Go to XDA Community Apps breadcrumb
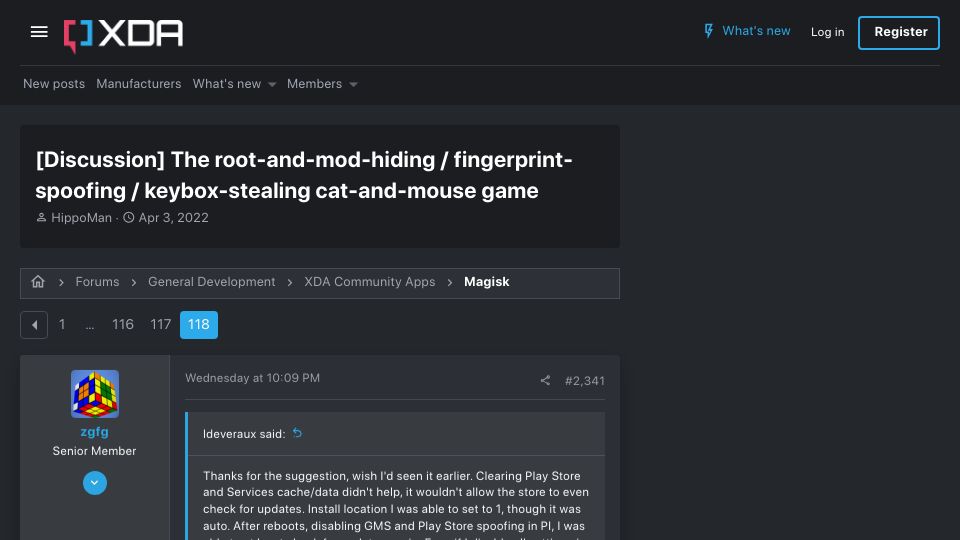This screenshot has height=540, width=960. click(370, 282)
